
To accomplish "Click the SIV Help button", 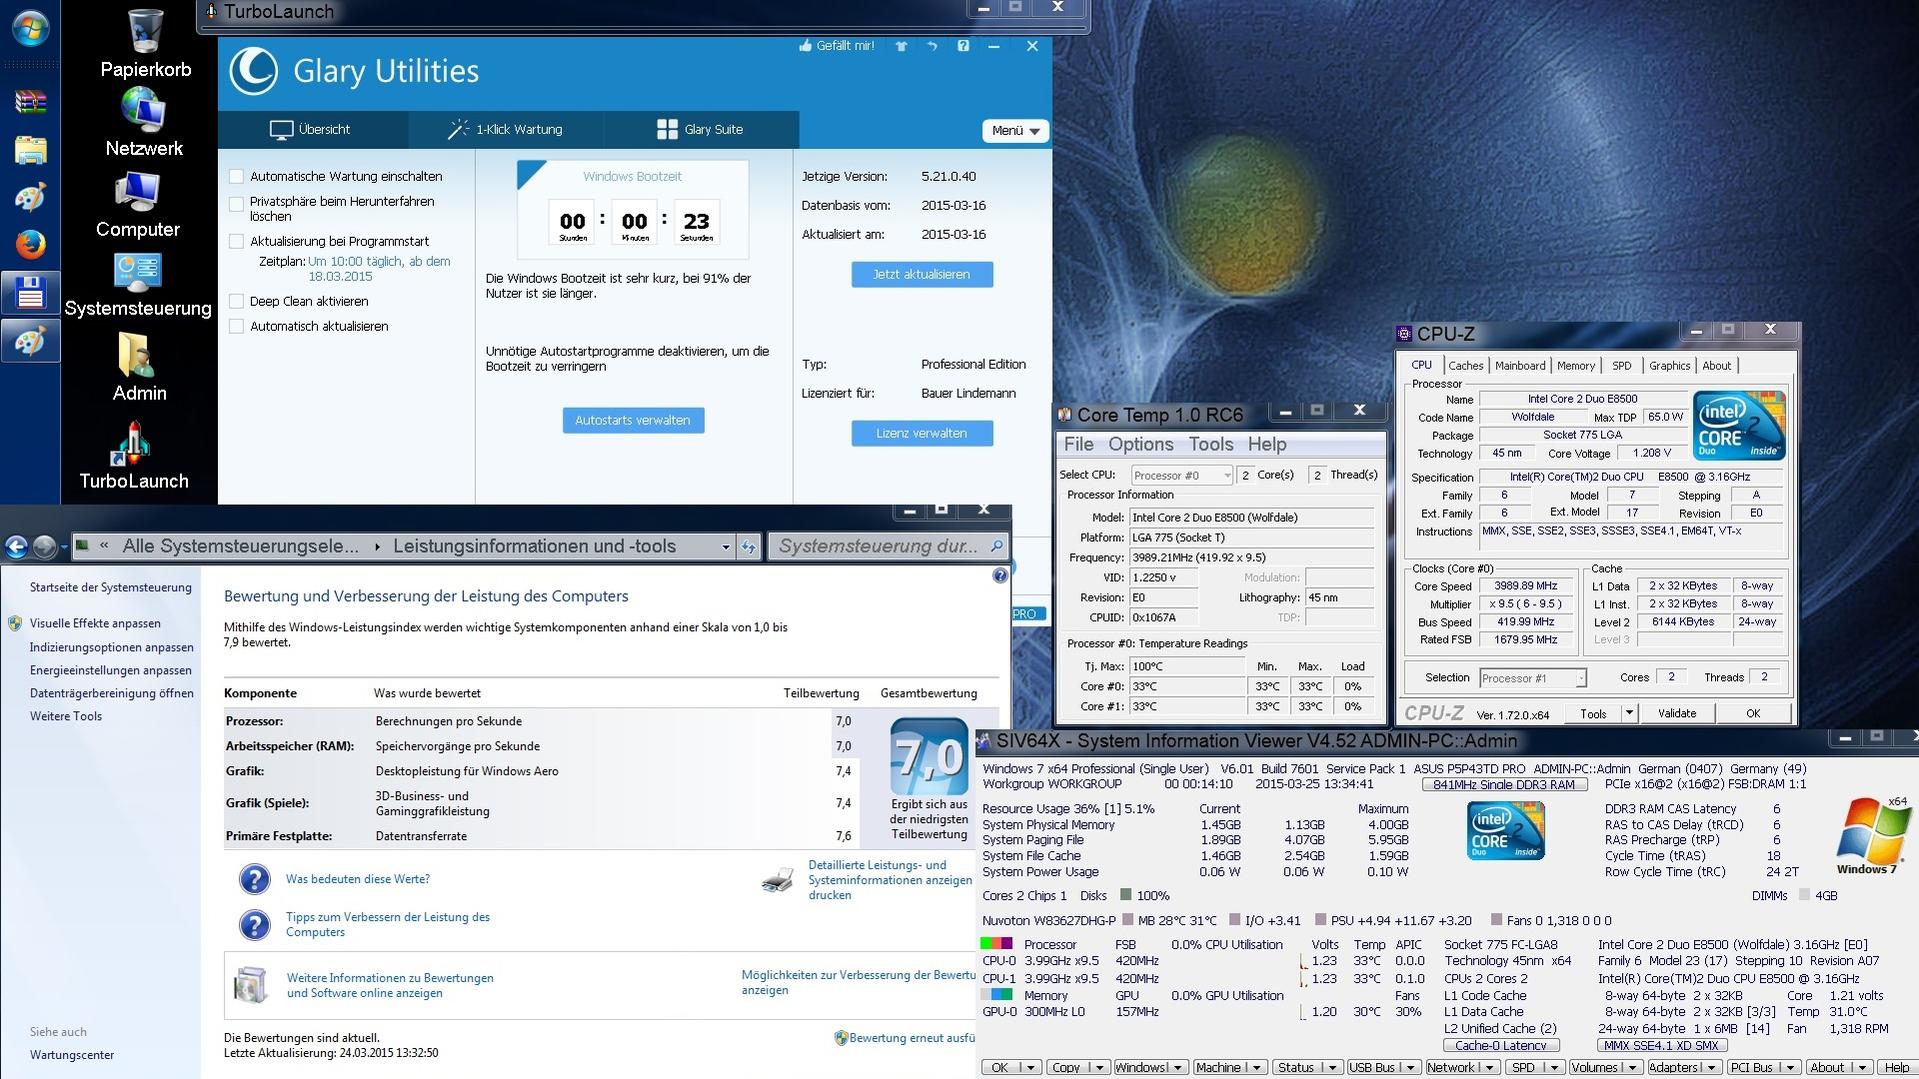I will tap(1896, 1067).
